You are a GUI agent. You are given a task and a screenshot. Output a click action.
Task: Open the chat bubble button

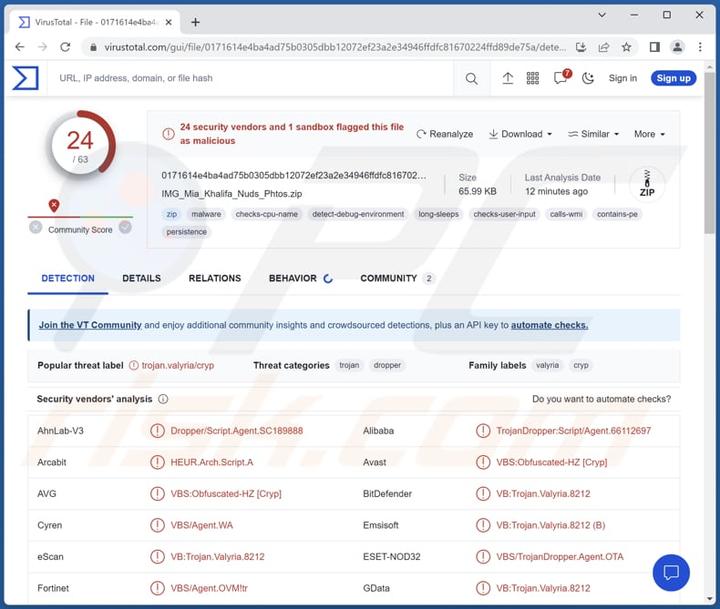[x=671, y=573]
